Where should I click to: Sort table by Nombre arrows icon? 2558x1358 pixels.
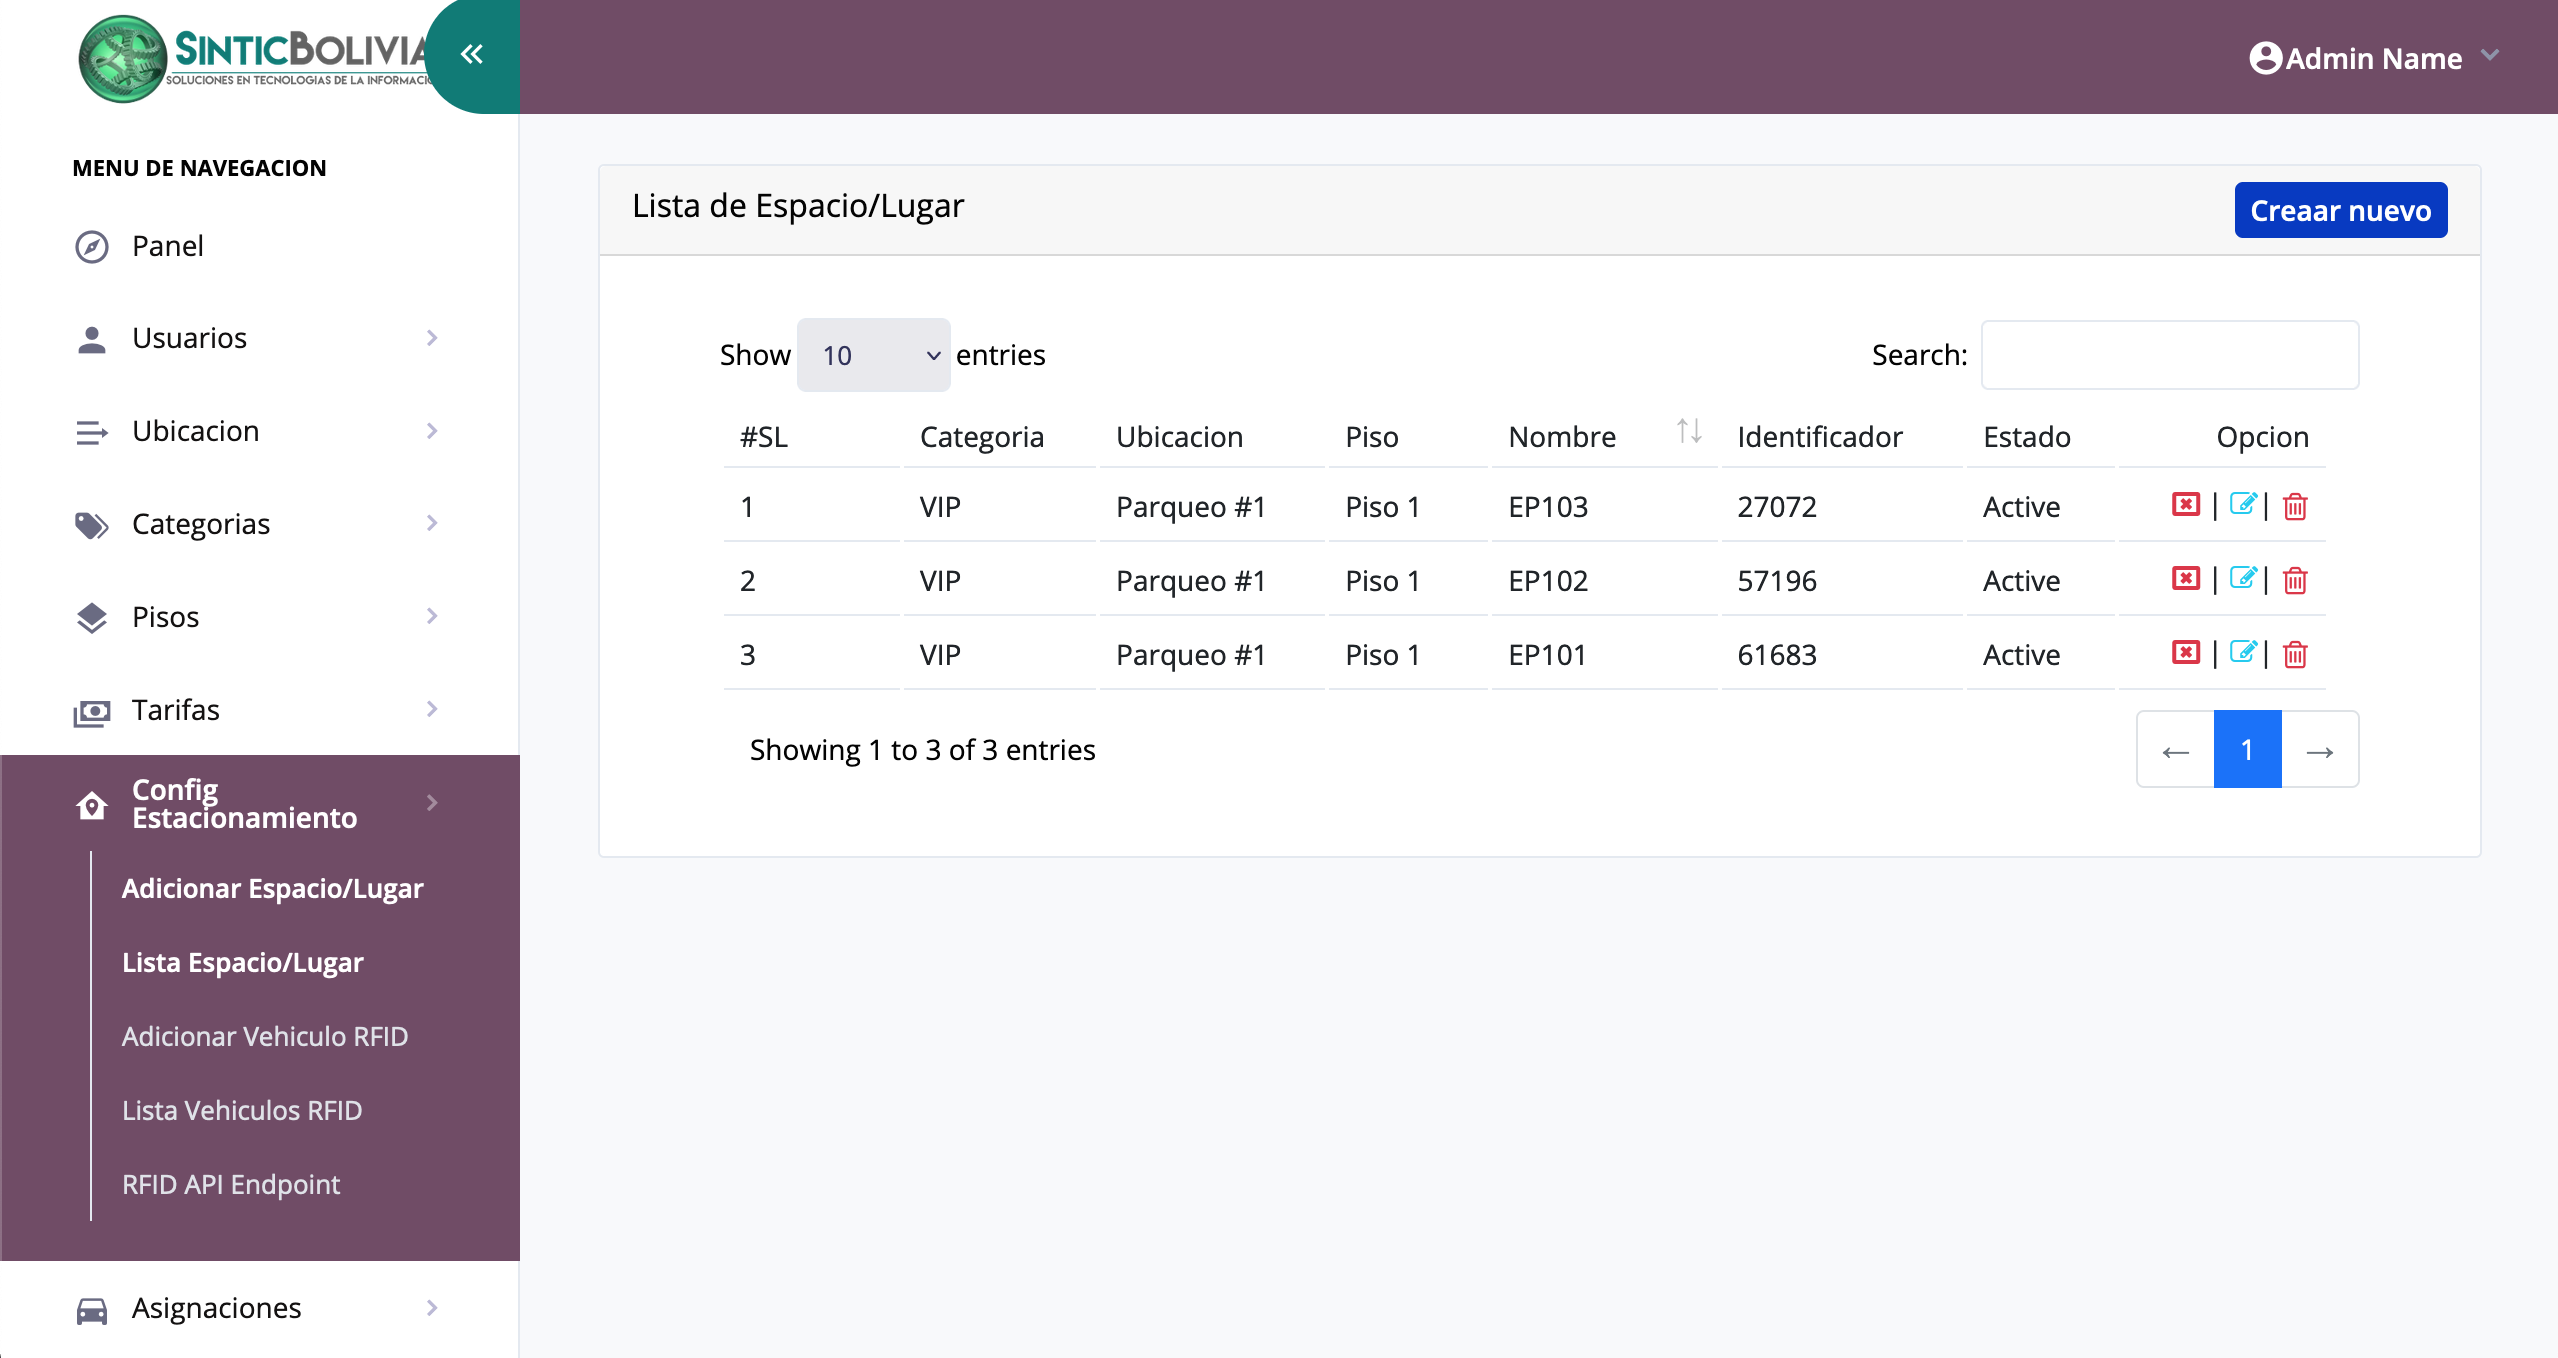[x=1689, y=432]
